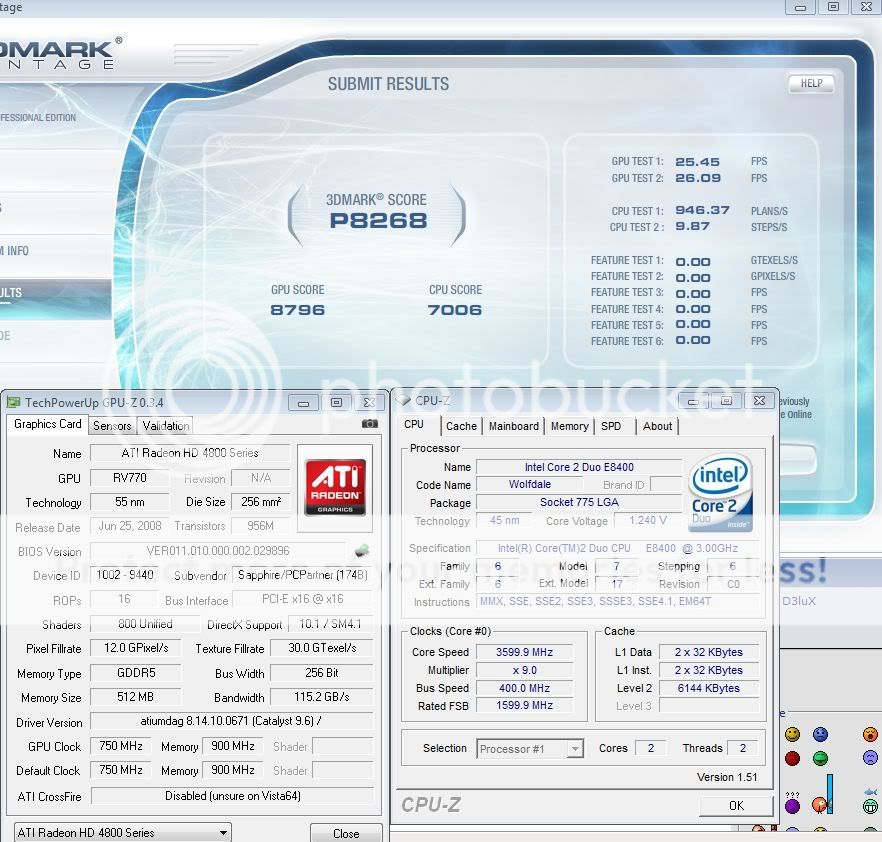This screenshot has width=882, height=842.
Task: Open the ATI Radeon HD 4800 Series dropdown
Action: click(x=123, y=832)
